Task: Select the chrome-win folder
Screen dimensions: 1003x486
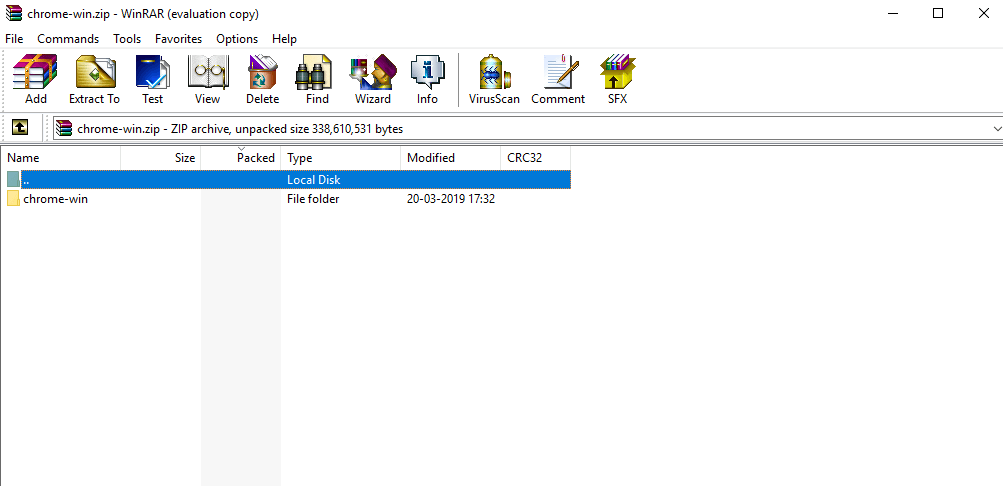Action: pyautogui.click(x=55, y=199)
